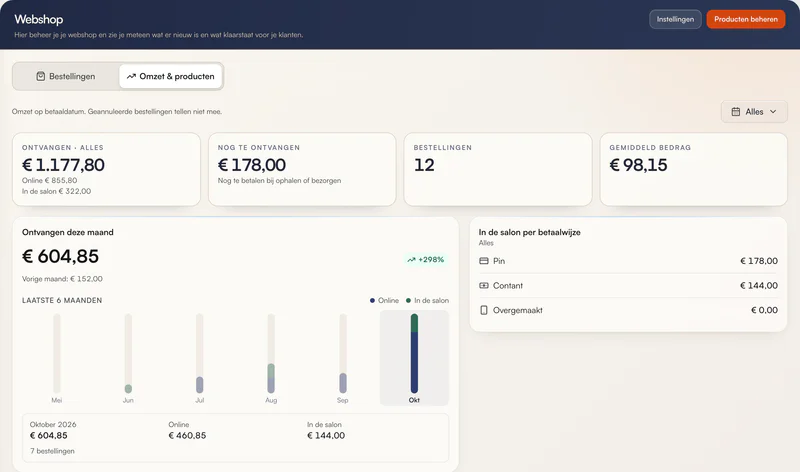The width and height of the screenshot is (800, 472).
Task: Select the Mei bar in the chart
Action: (x=57, y=353)
